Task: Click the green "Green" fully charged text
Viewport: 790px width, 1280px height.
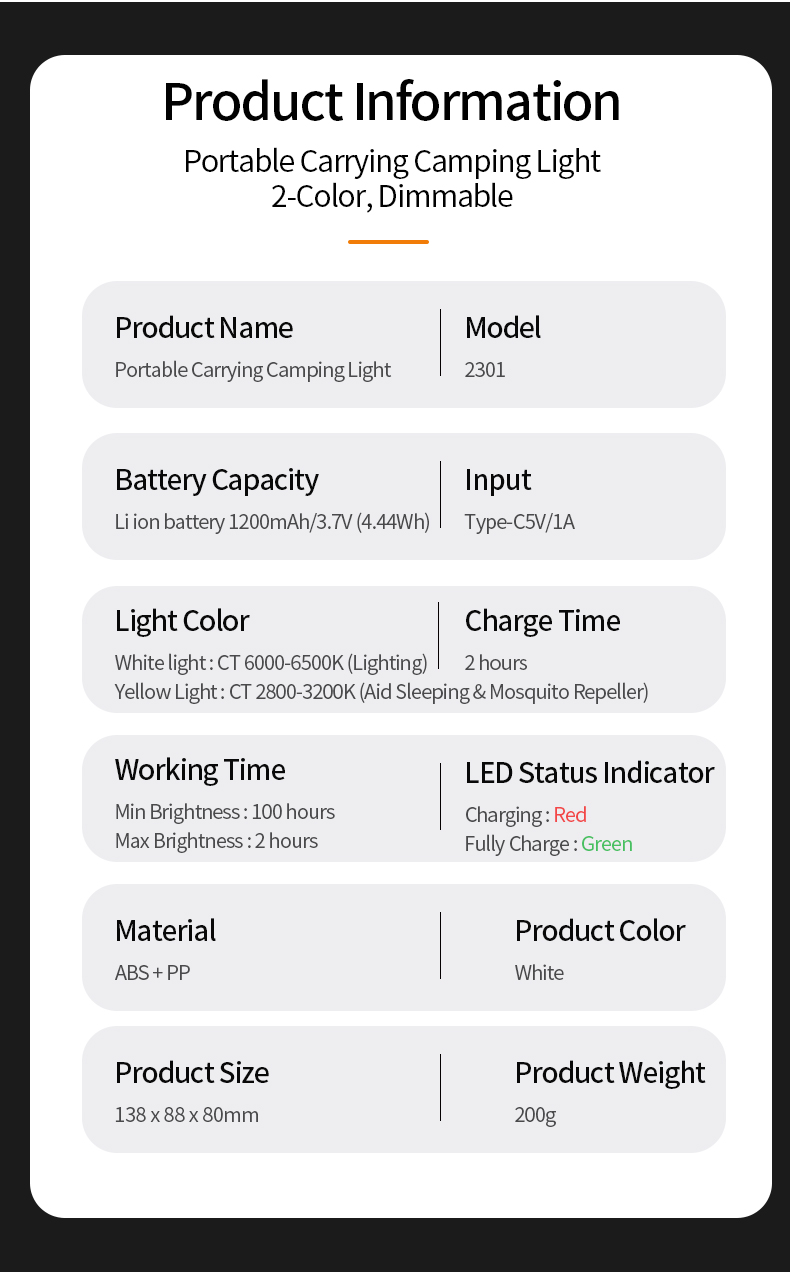Action: tap(607, 844)
